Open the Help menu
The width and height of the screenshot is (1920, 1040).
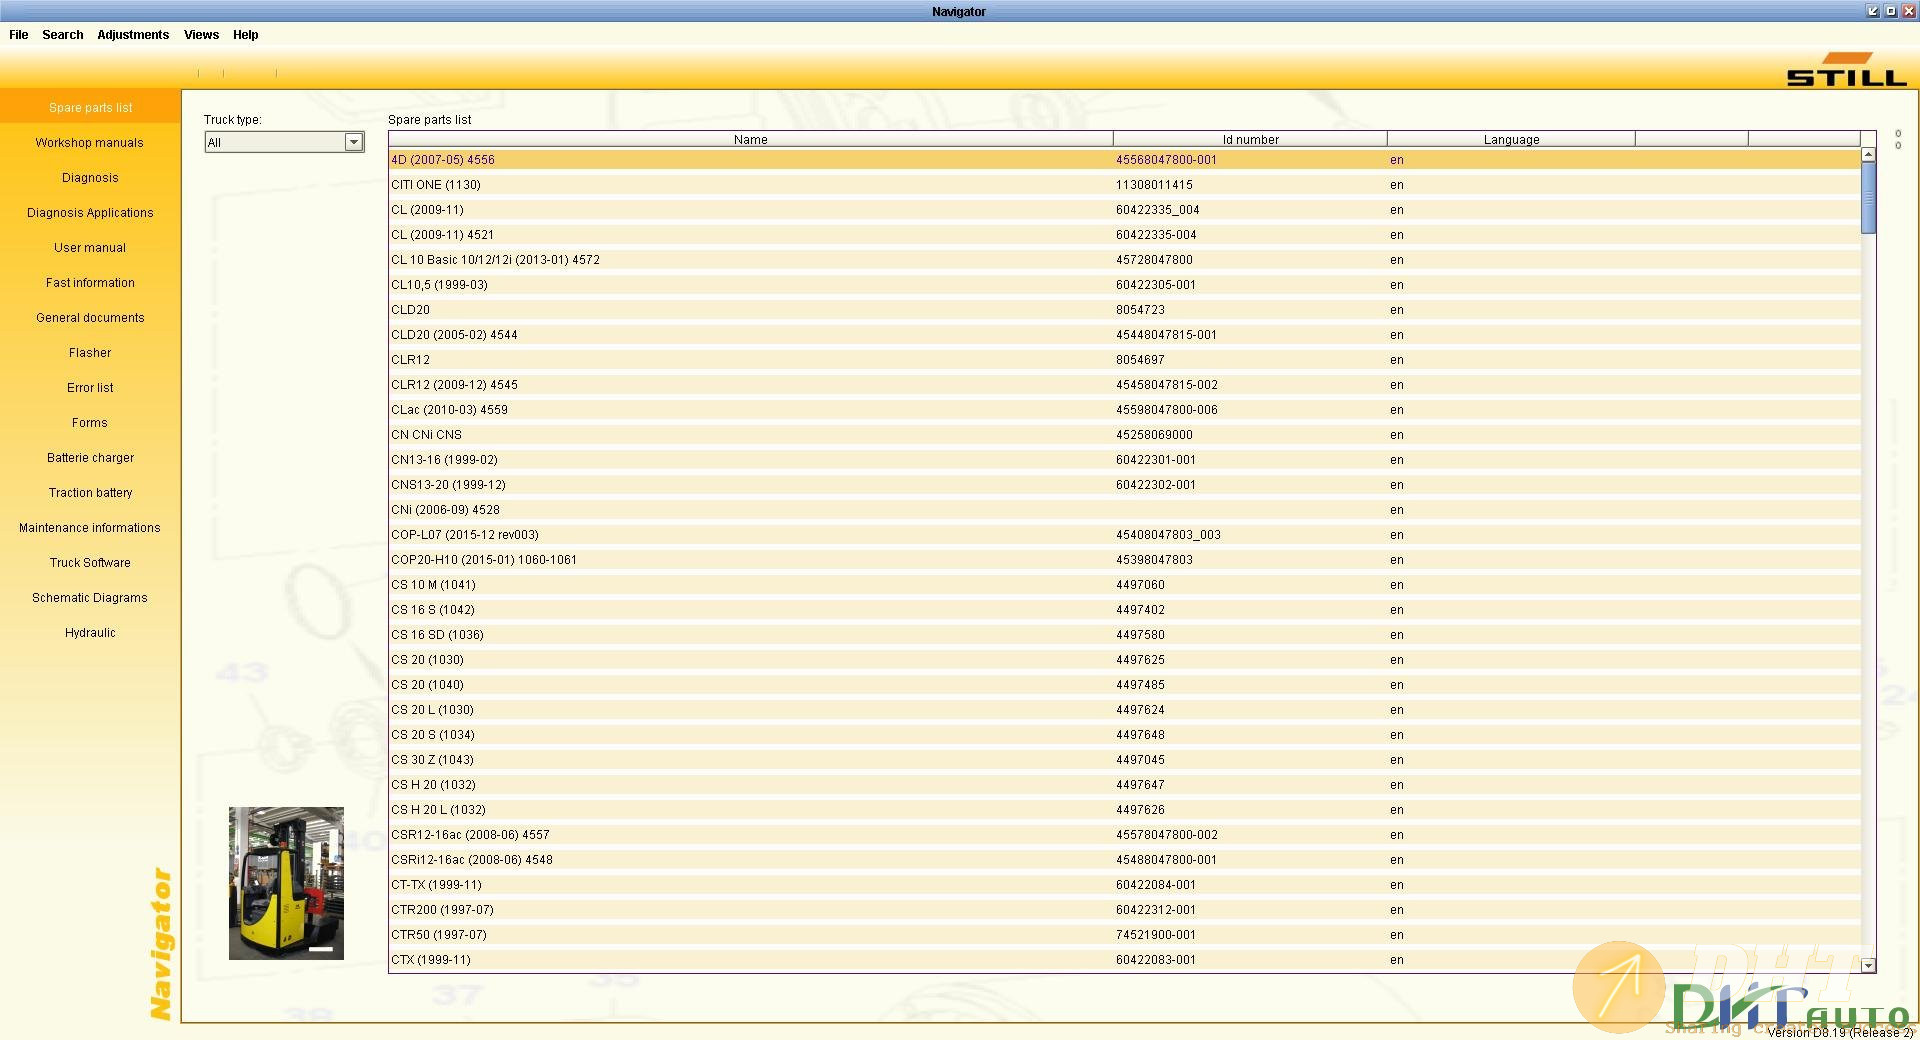(245, 35)
